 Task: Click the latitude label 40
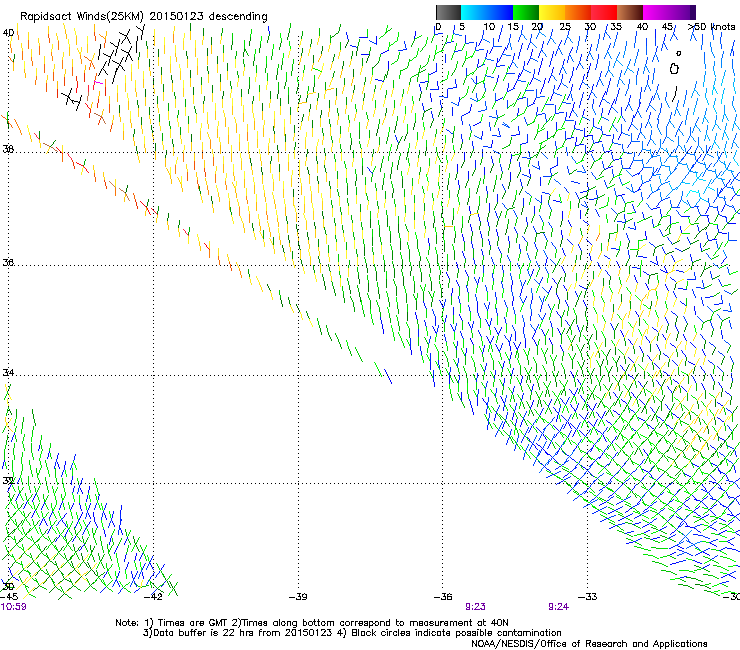click(8, 33)
